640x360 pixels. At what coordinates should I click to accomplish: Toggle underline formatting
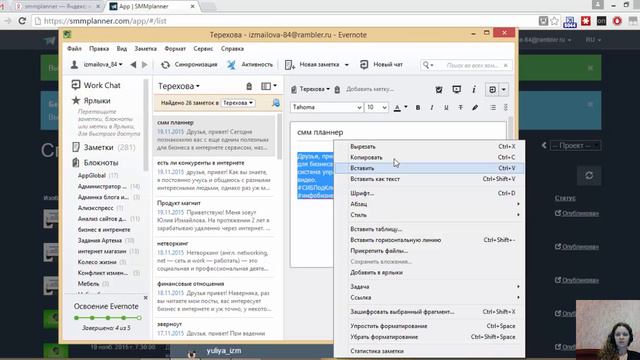[x=446, y=107]
